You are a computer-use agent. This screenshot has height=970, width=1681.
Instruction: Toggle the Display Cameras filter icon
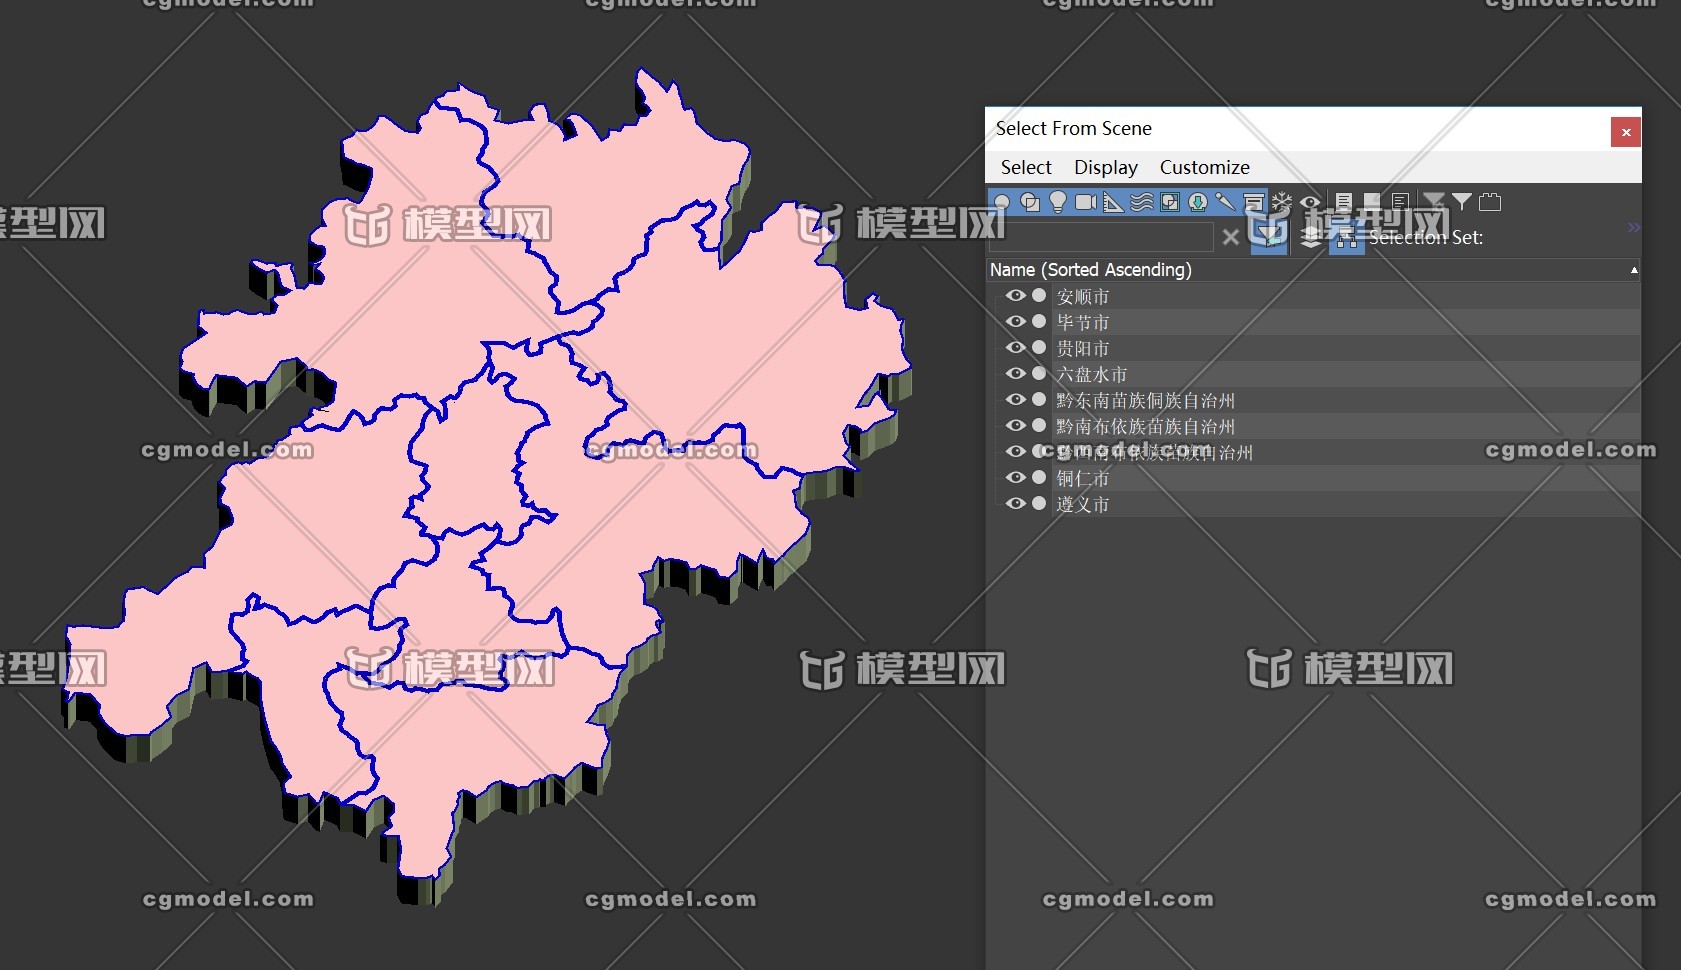pos(1084,200)
